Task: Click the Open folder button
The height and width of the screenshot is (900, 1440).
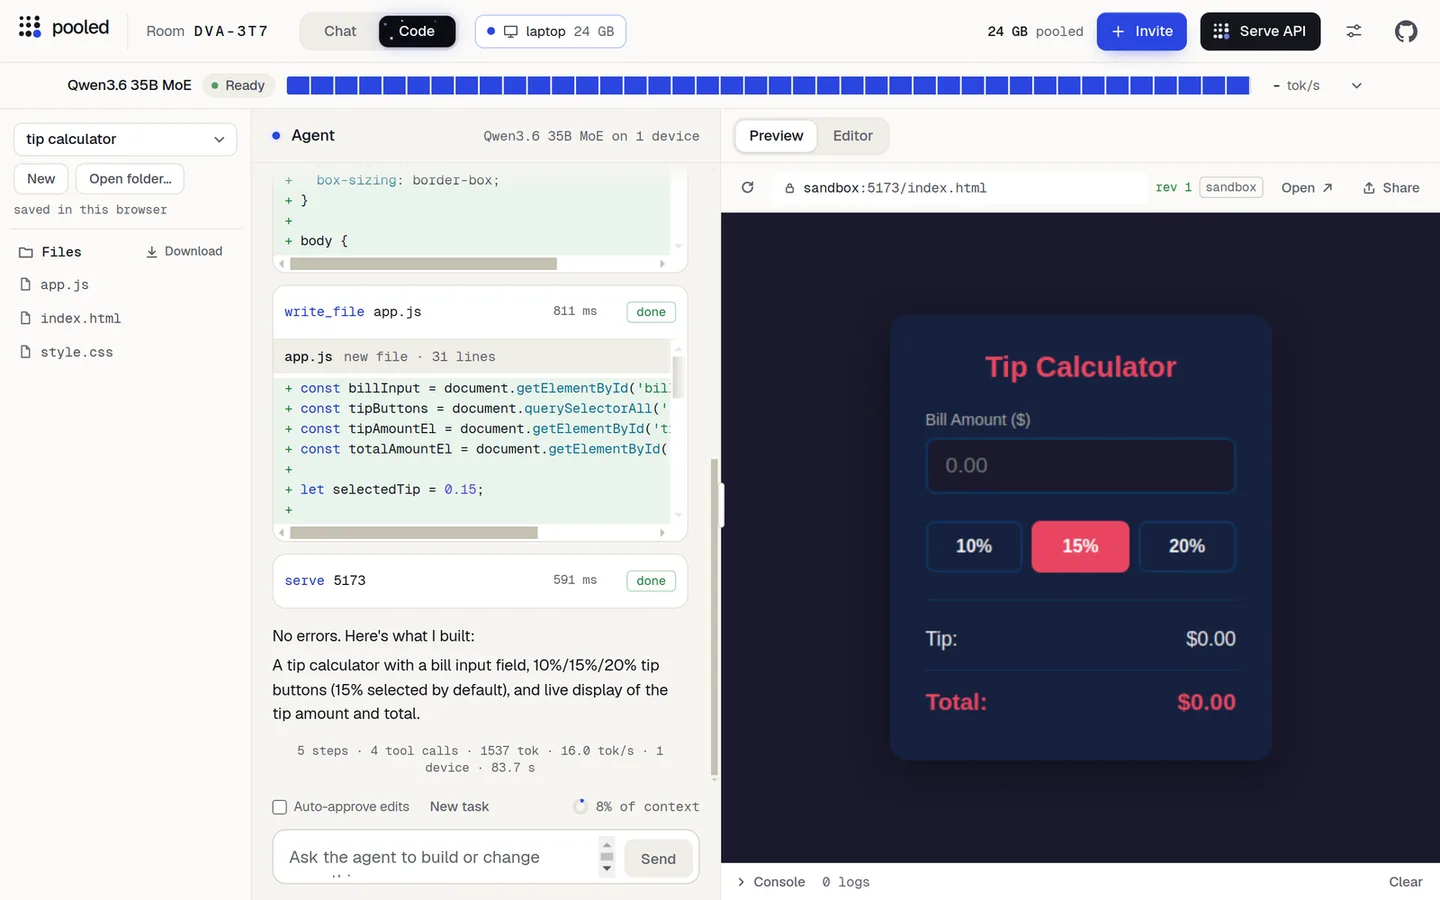Action: click(130, 179)
